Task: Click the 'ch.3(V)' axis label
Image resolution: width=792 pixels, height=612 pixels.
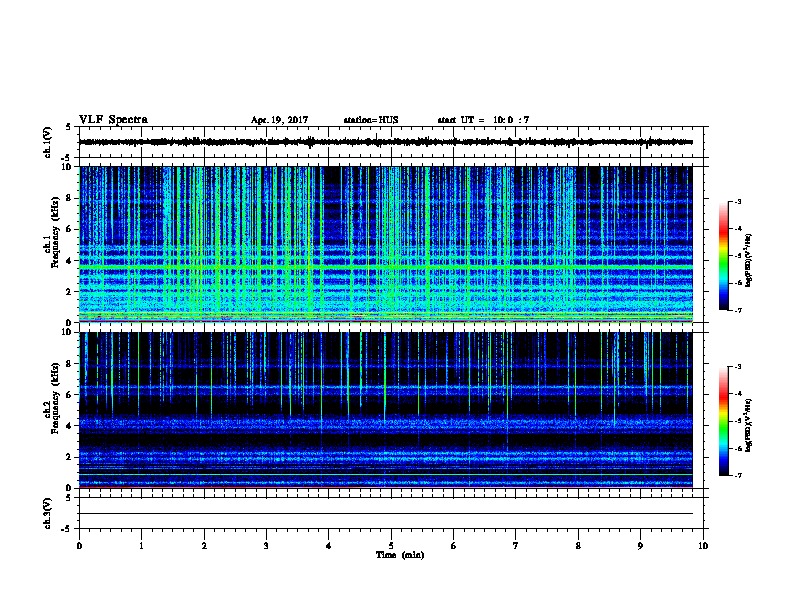Action: click(x=48, y=513)
